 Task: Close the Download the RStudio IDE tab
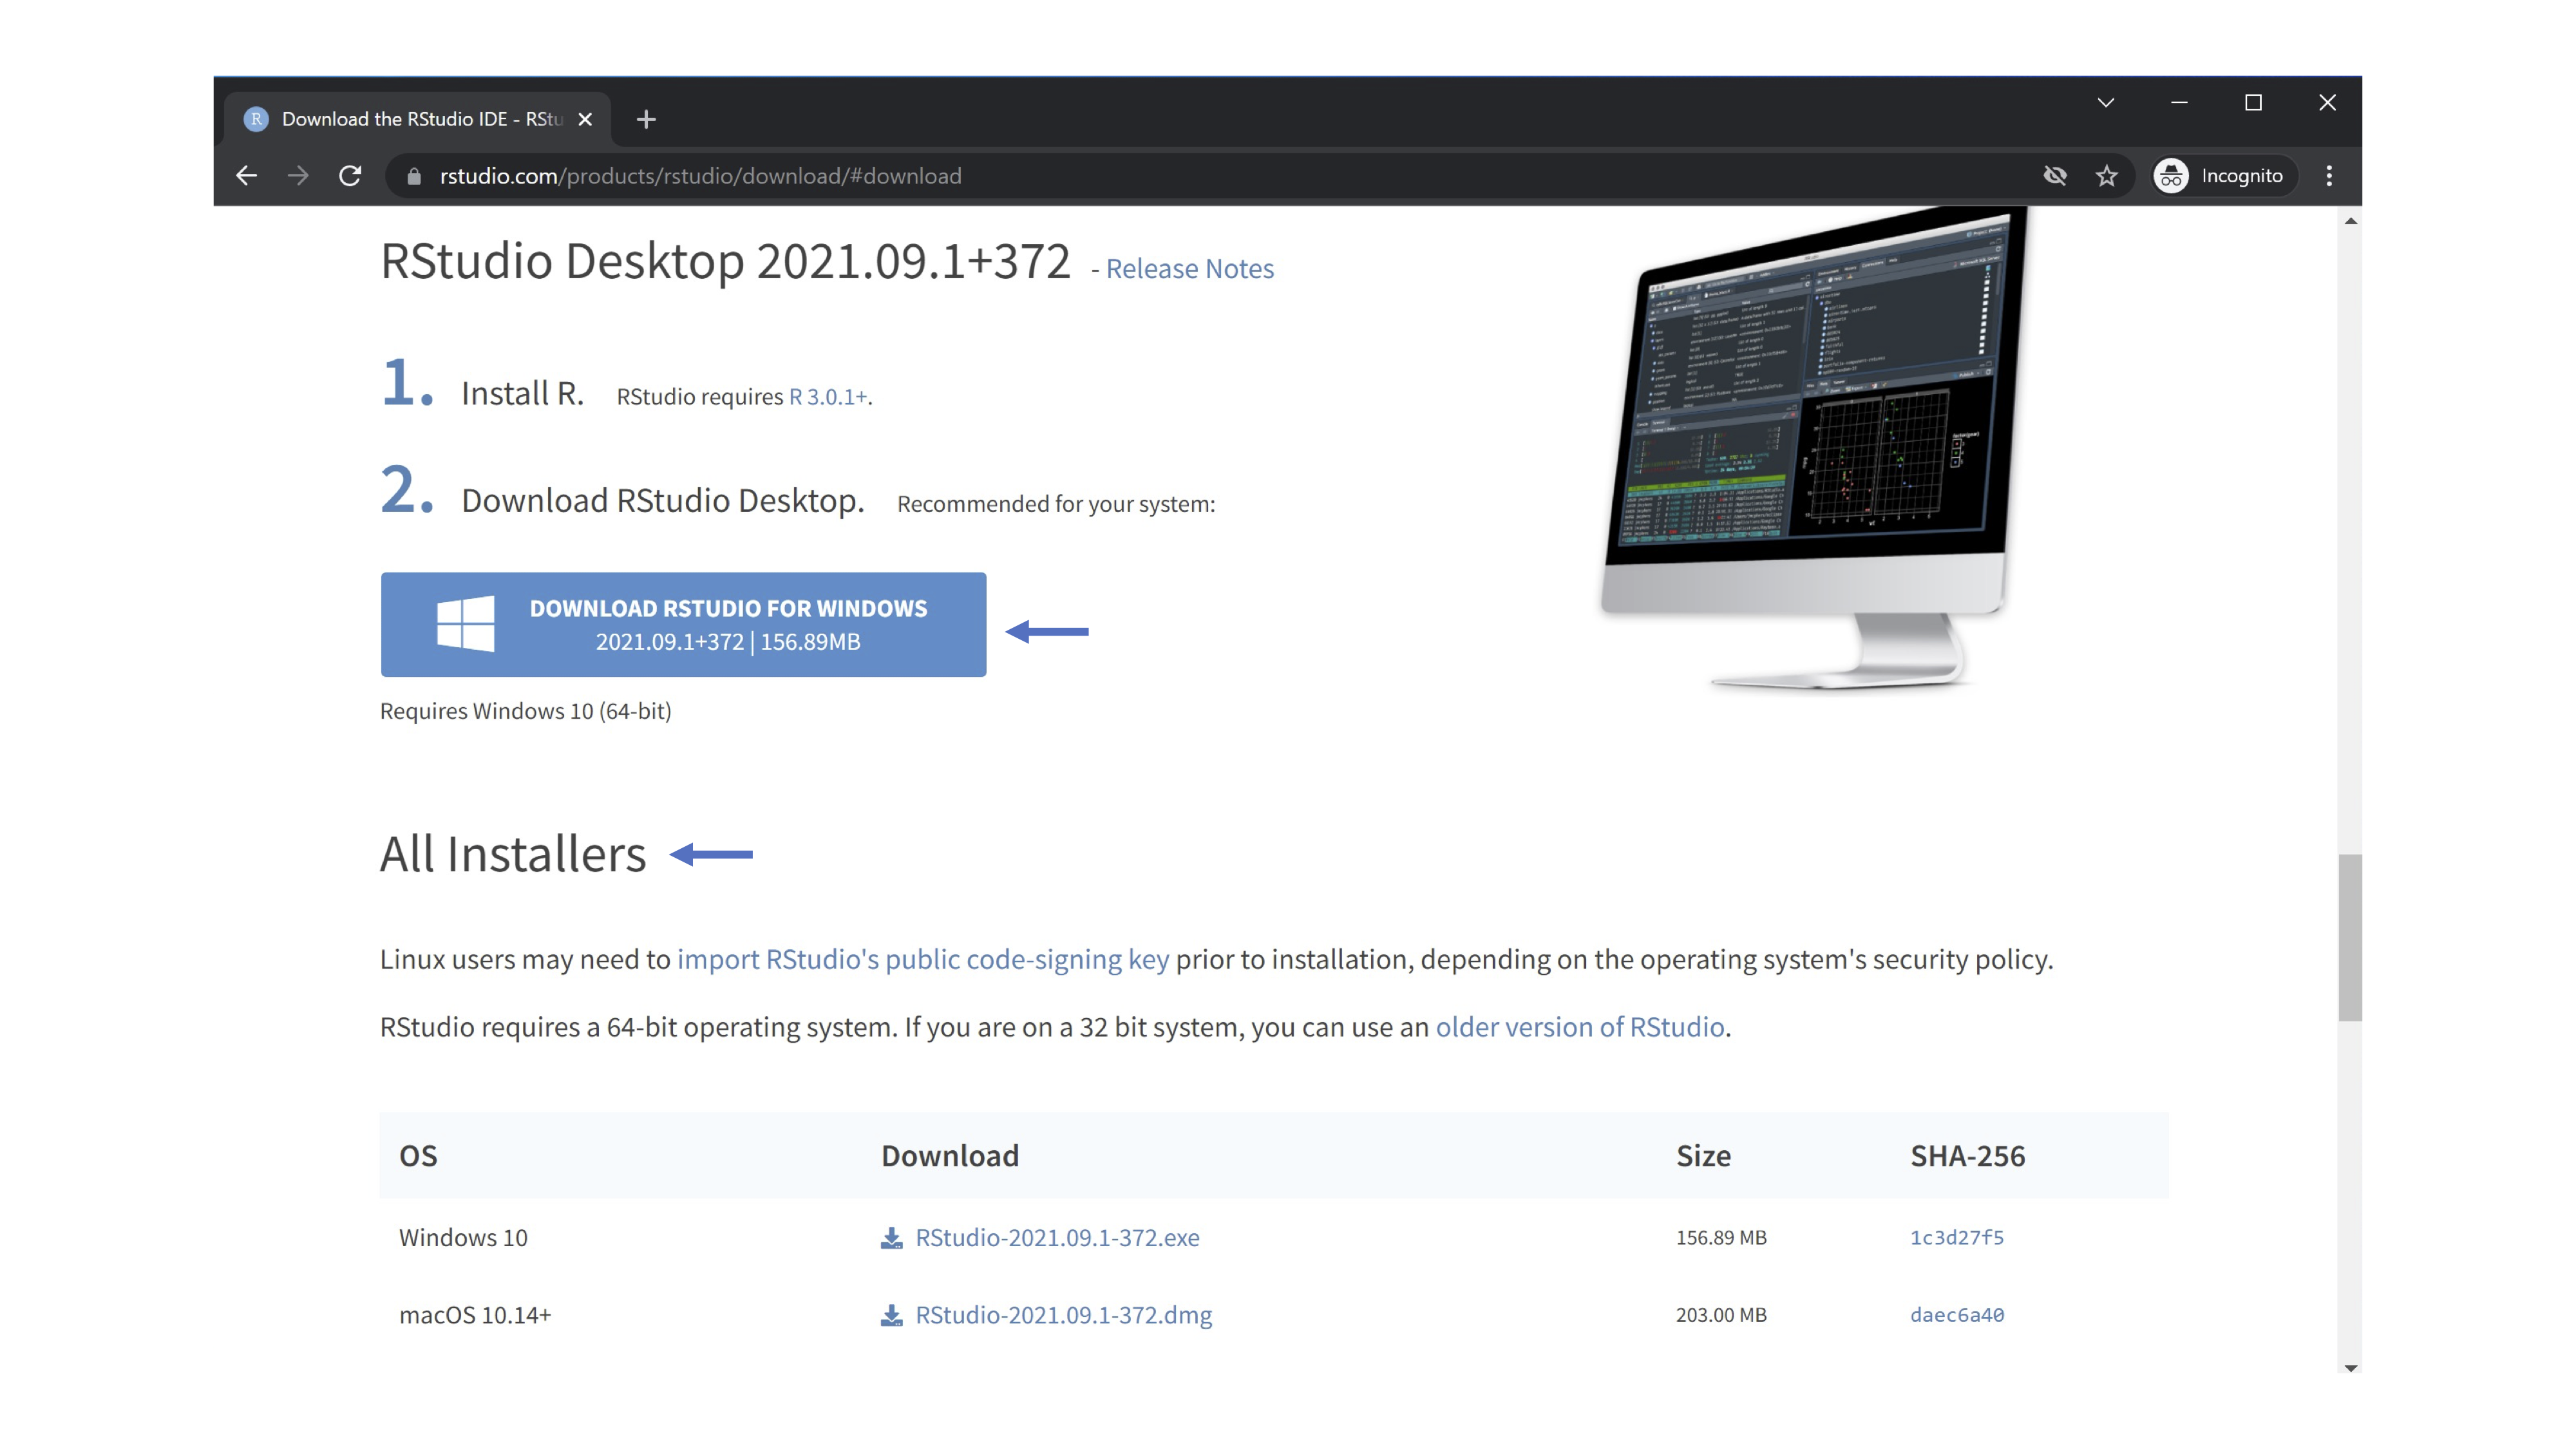(586, 119)
